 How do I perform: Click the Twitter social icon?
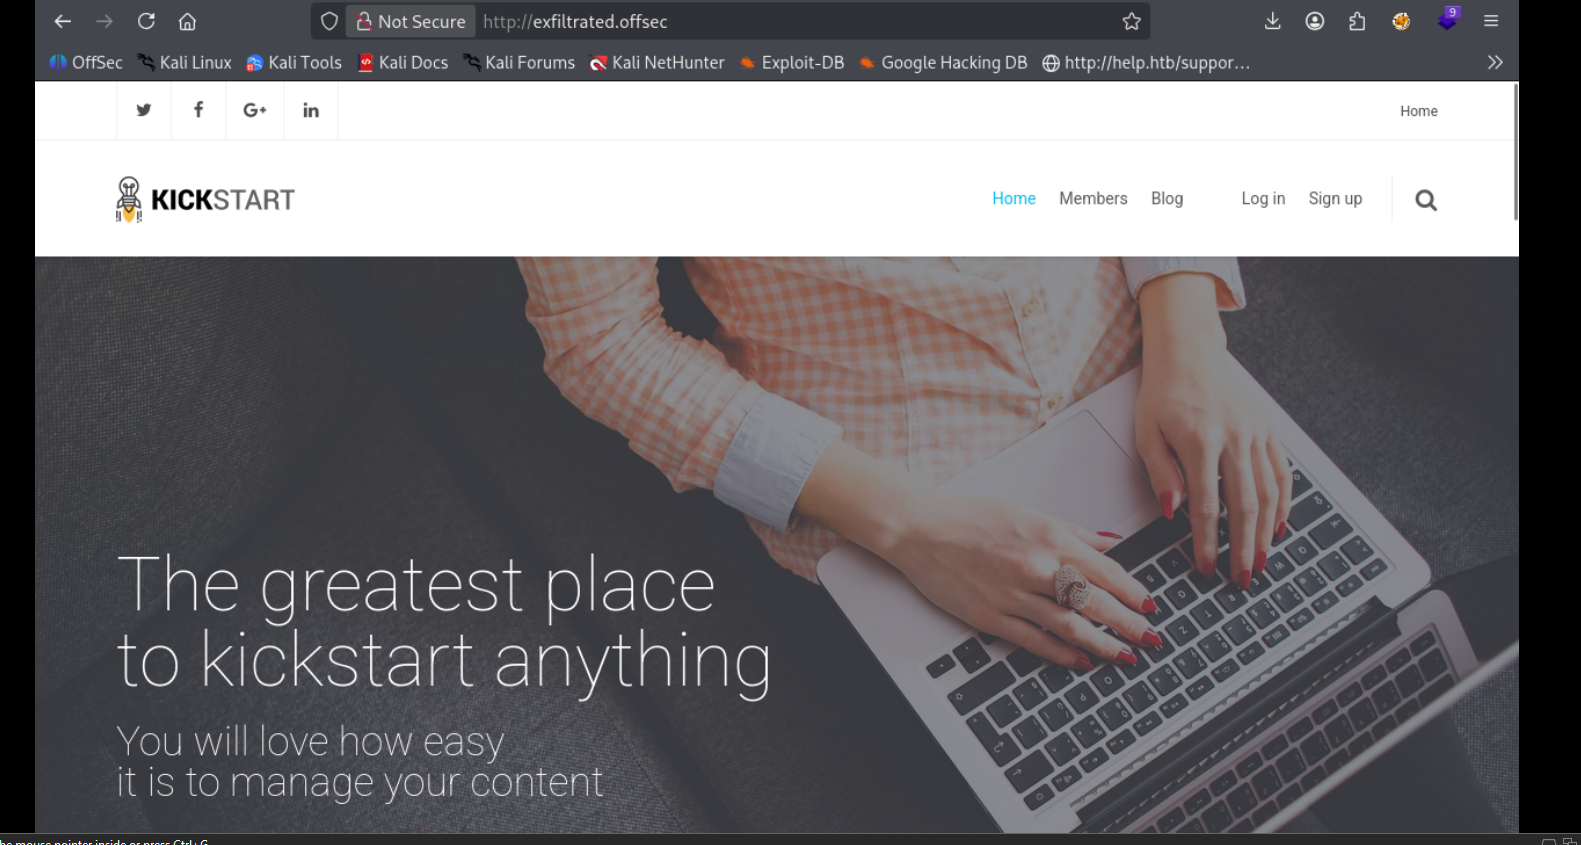point(144,110)
